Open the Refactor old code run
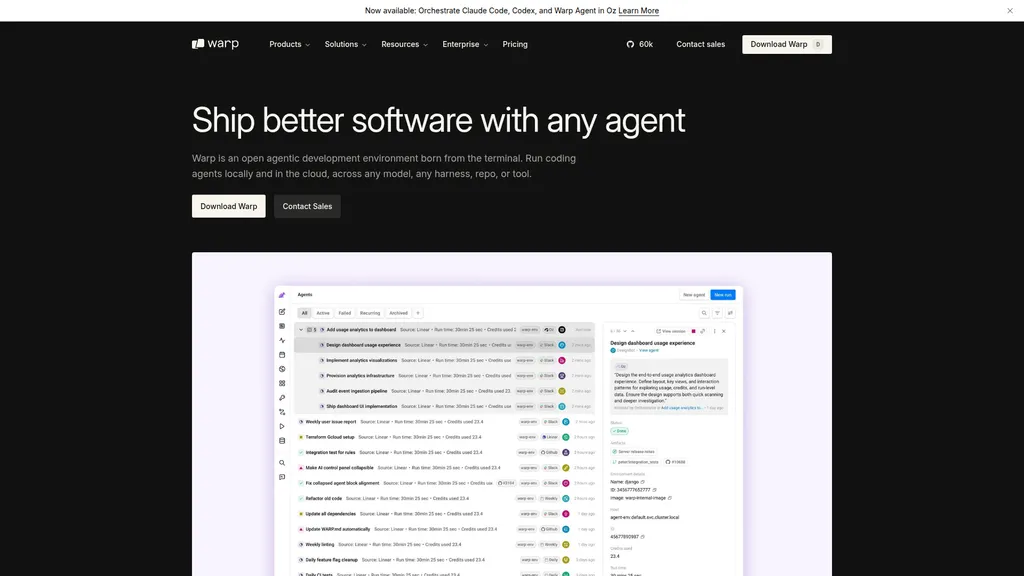 (x=444, y=498)
